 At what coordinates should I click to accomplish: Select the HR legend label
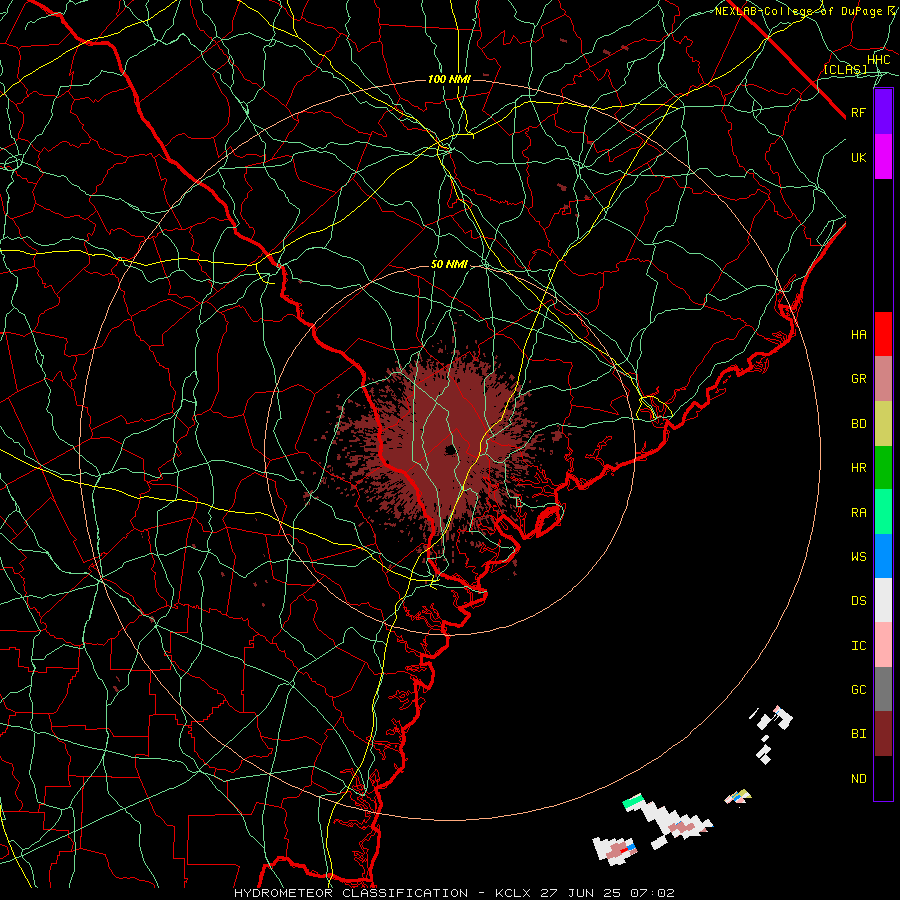coord(858,468)
